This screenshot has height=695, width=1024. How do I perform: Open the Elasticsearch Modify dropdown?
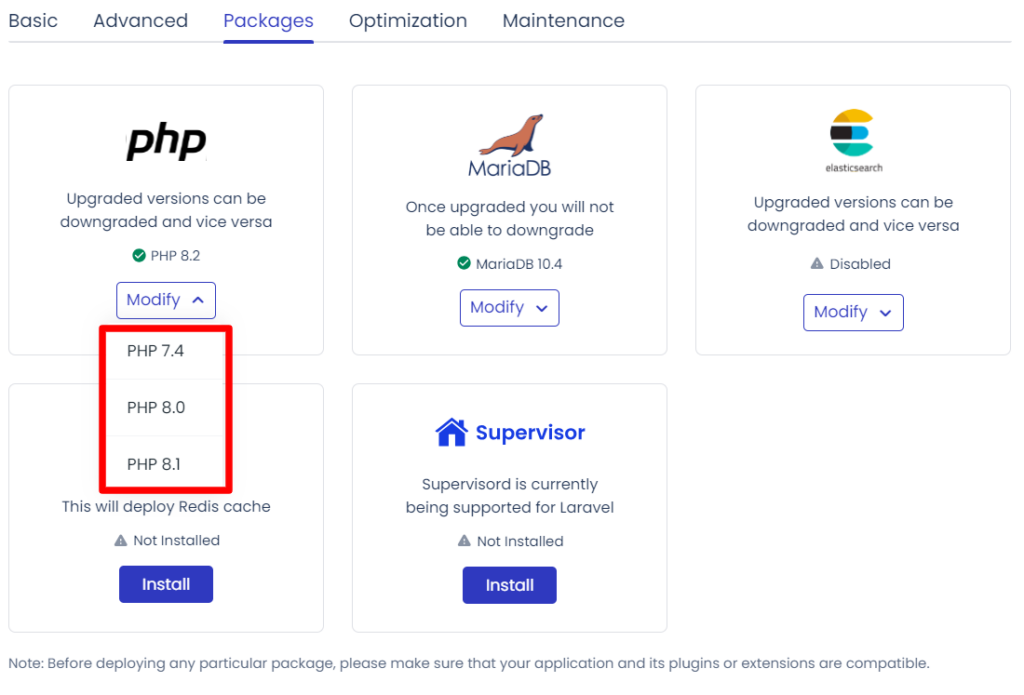click(853, 312)
